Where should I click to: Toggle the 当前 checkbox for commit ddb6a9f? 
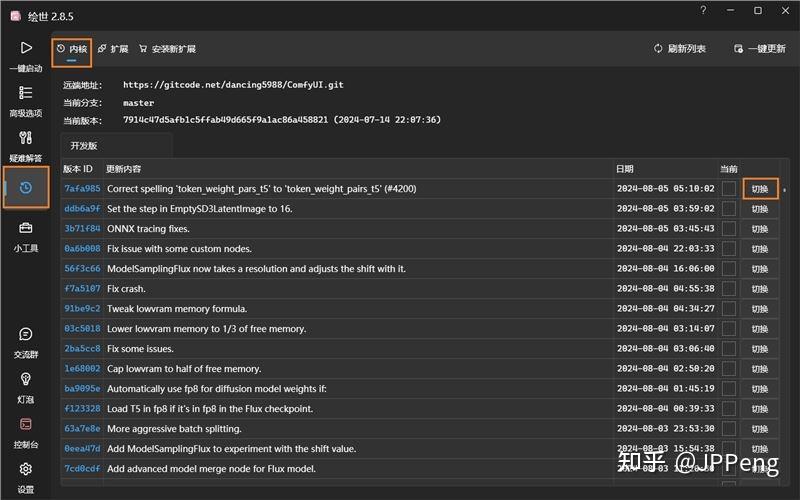click(729, 208)
